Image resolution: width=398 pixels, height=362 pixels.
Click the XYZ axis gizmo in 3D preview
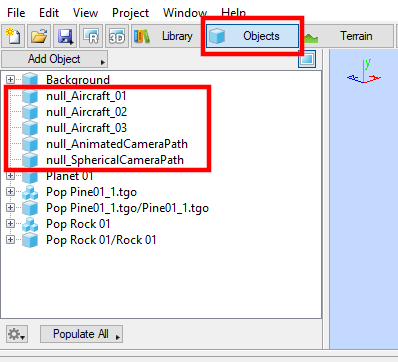click(364, 71)
